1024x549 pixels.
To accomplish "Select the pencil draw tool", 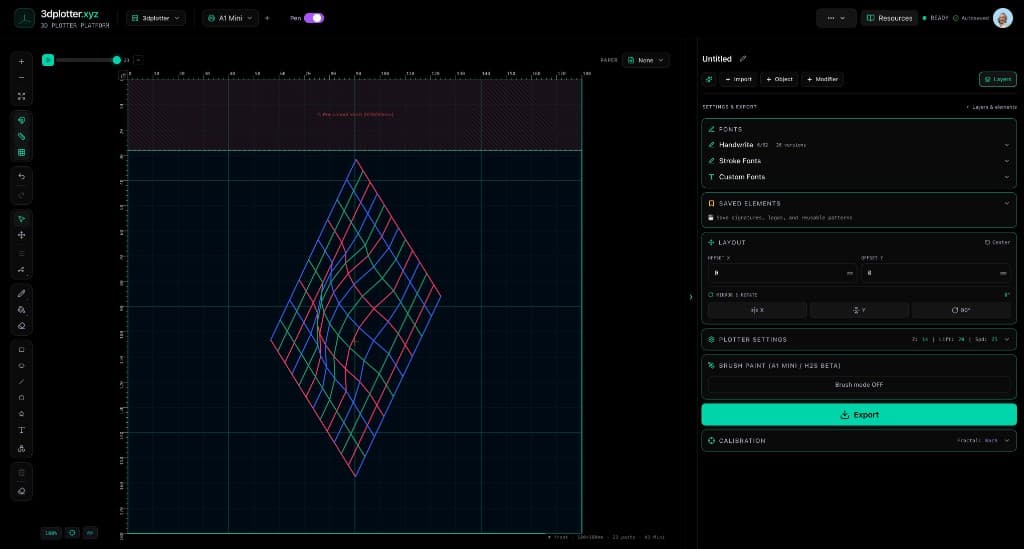I will (22, 293).
